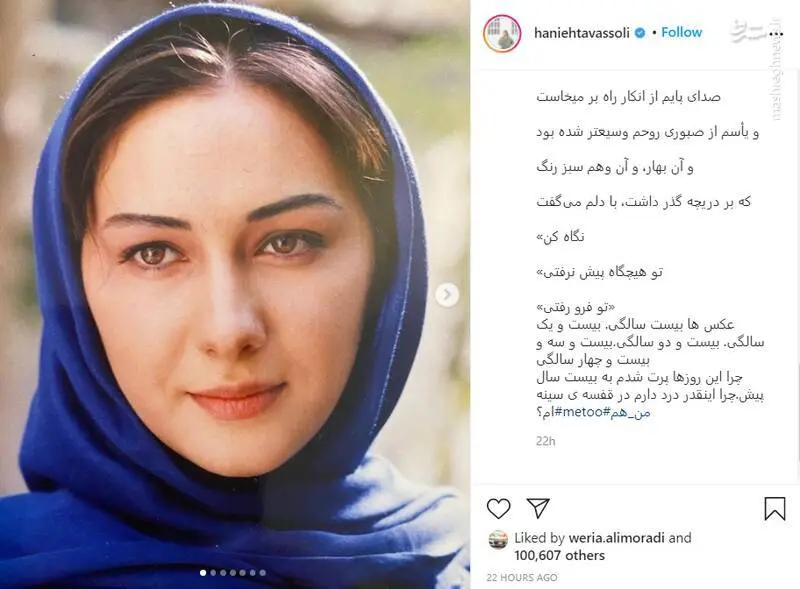The width and height of the screenshot is (800, 589).
Task: Open the Persian #من_هم hashtag
Action: pos(627,412)
